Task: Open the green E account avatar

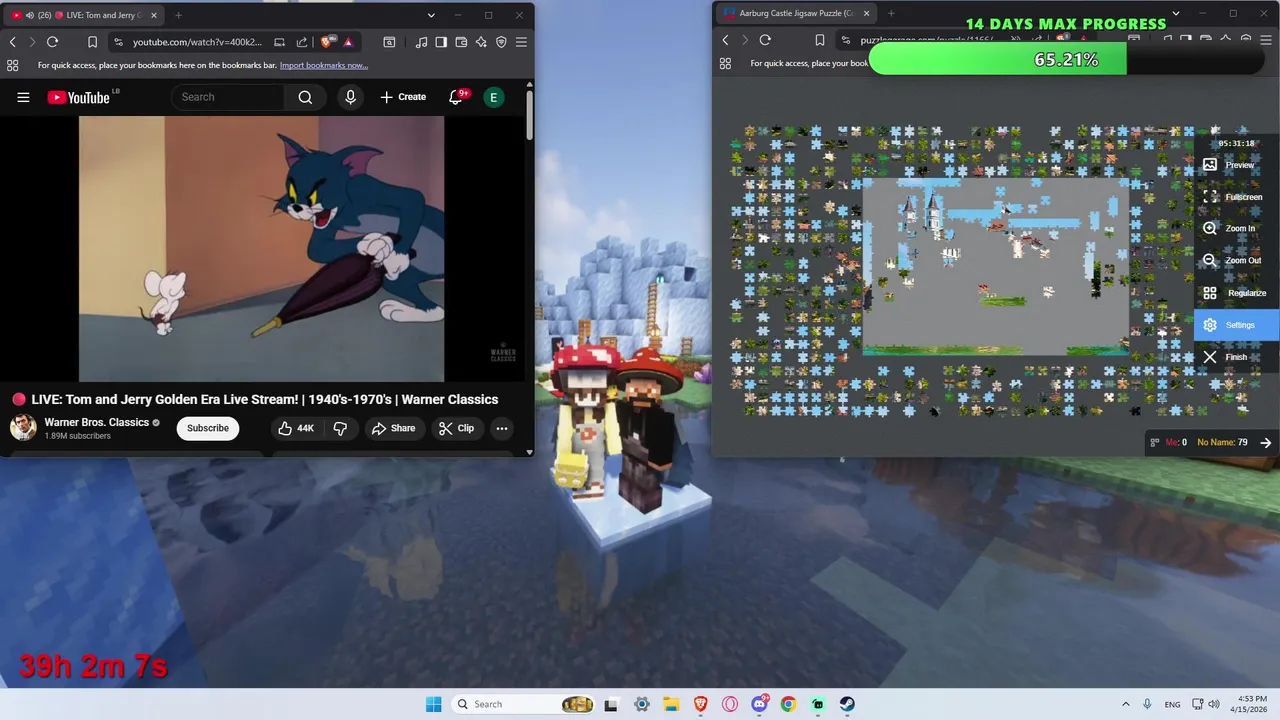Action: pos(493,97)
